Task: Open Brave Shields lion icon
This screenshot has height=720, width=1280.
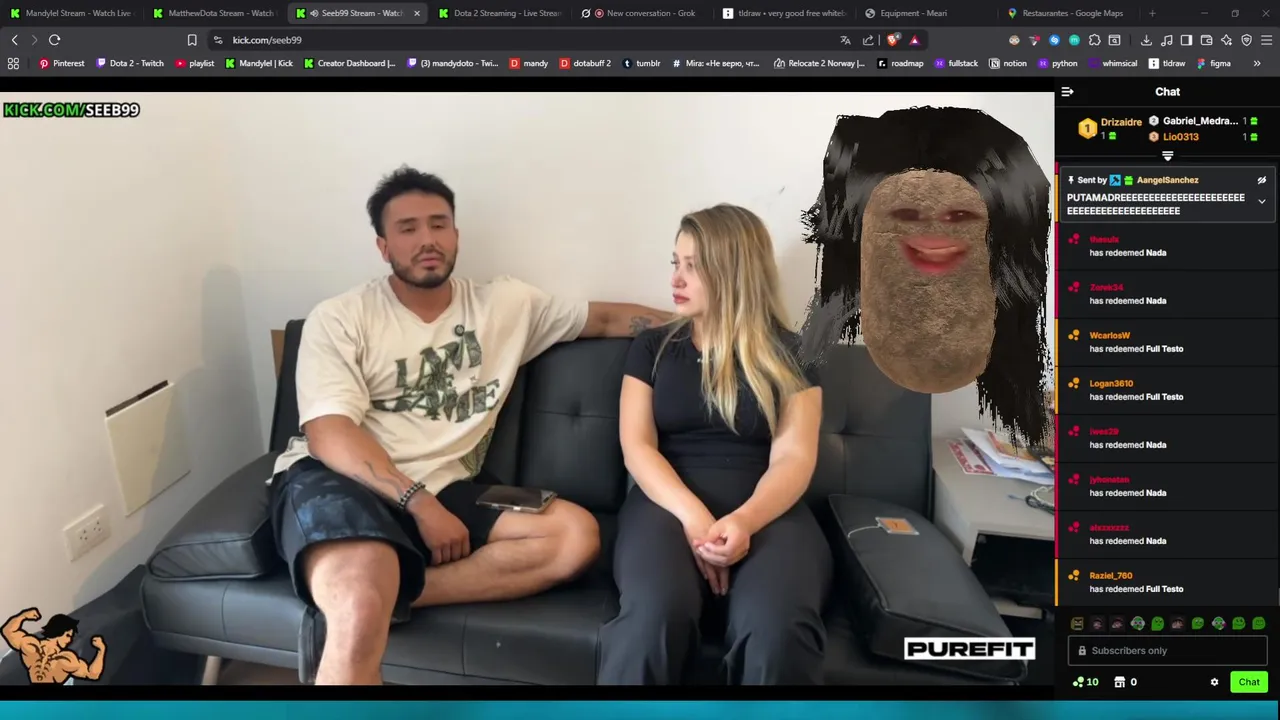Action: [x=893, y=40]
